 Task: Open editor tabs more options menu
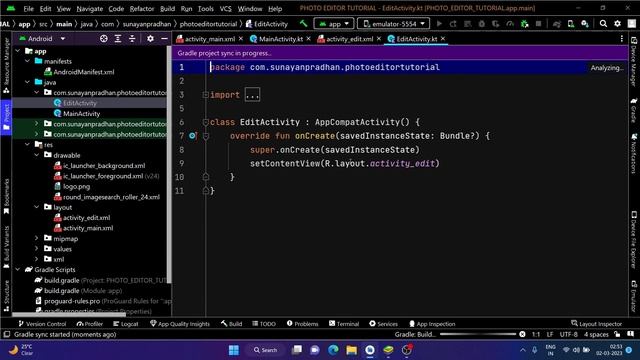click(621, 38)
